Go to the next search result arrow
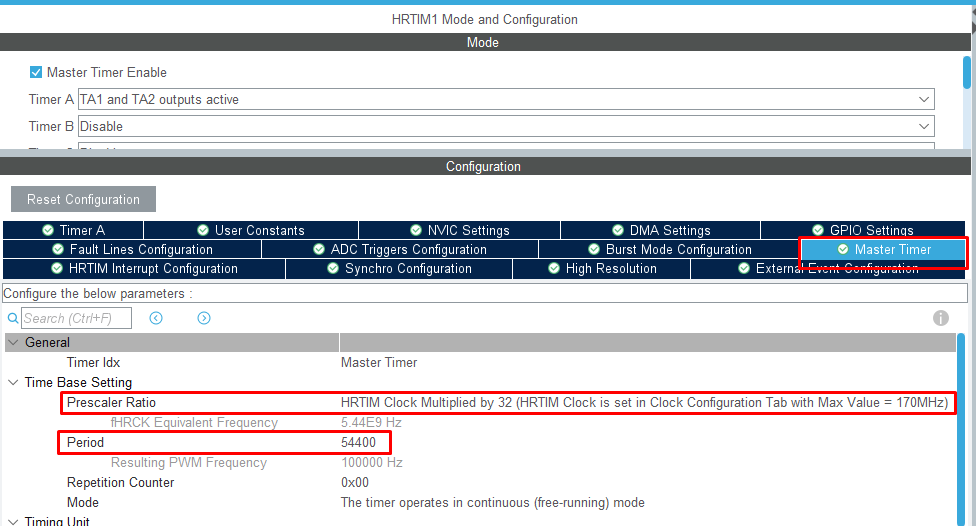The width and height of the screenshot is (976, 526). pyautogui.click(x=204, y=318)
